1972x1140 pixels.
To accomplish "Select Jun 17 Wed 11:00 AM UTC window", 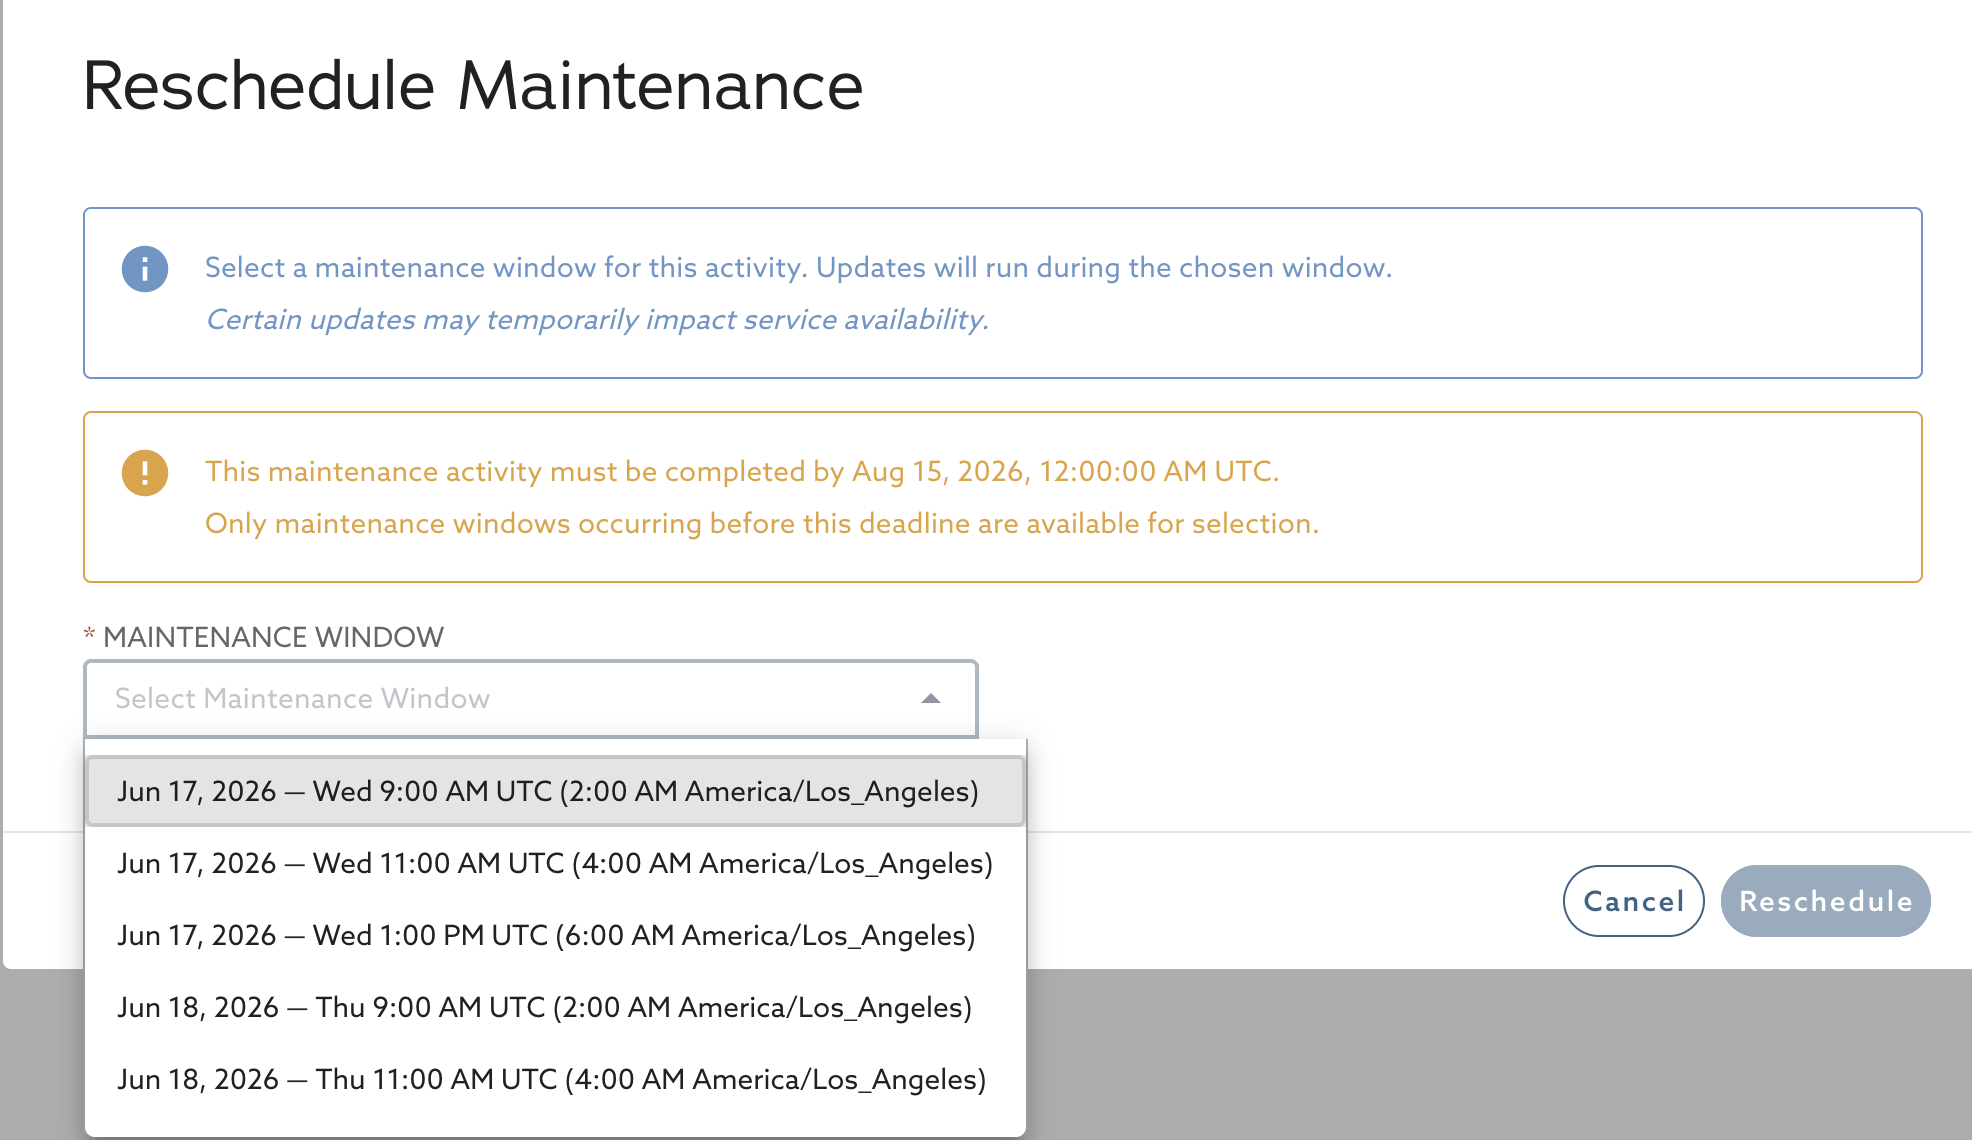I will [x=555, y=863].
